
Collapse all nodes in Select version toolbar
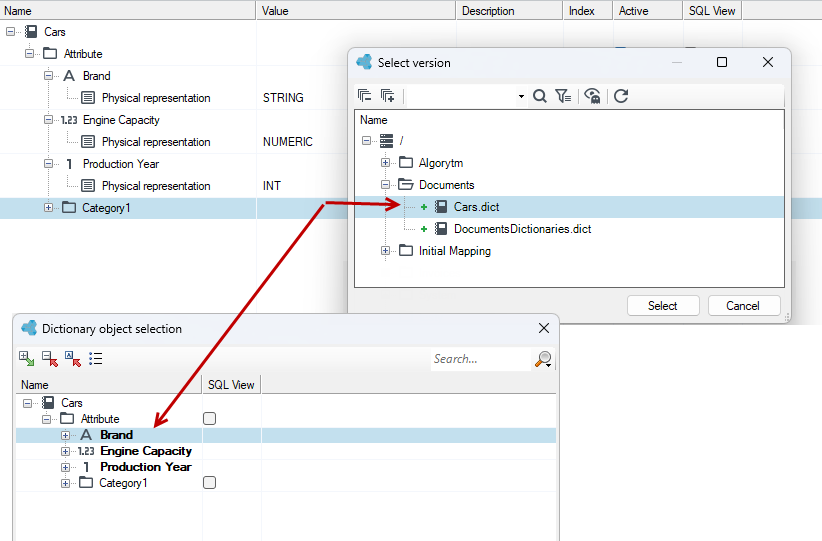[x=364, y=96]
